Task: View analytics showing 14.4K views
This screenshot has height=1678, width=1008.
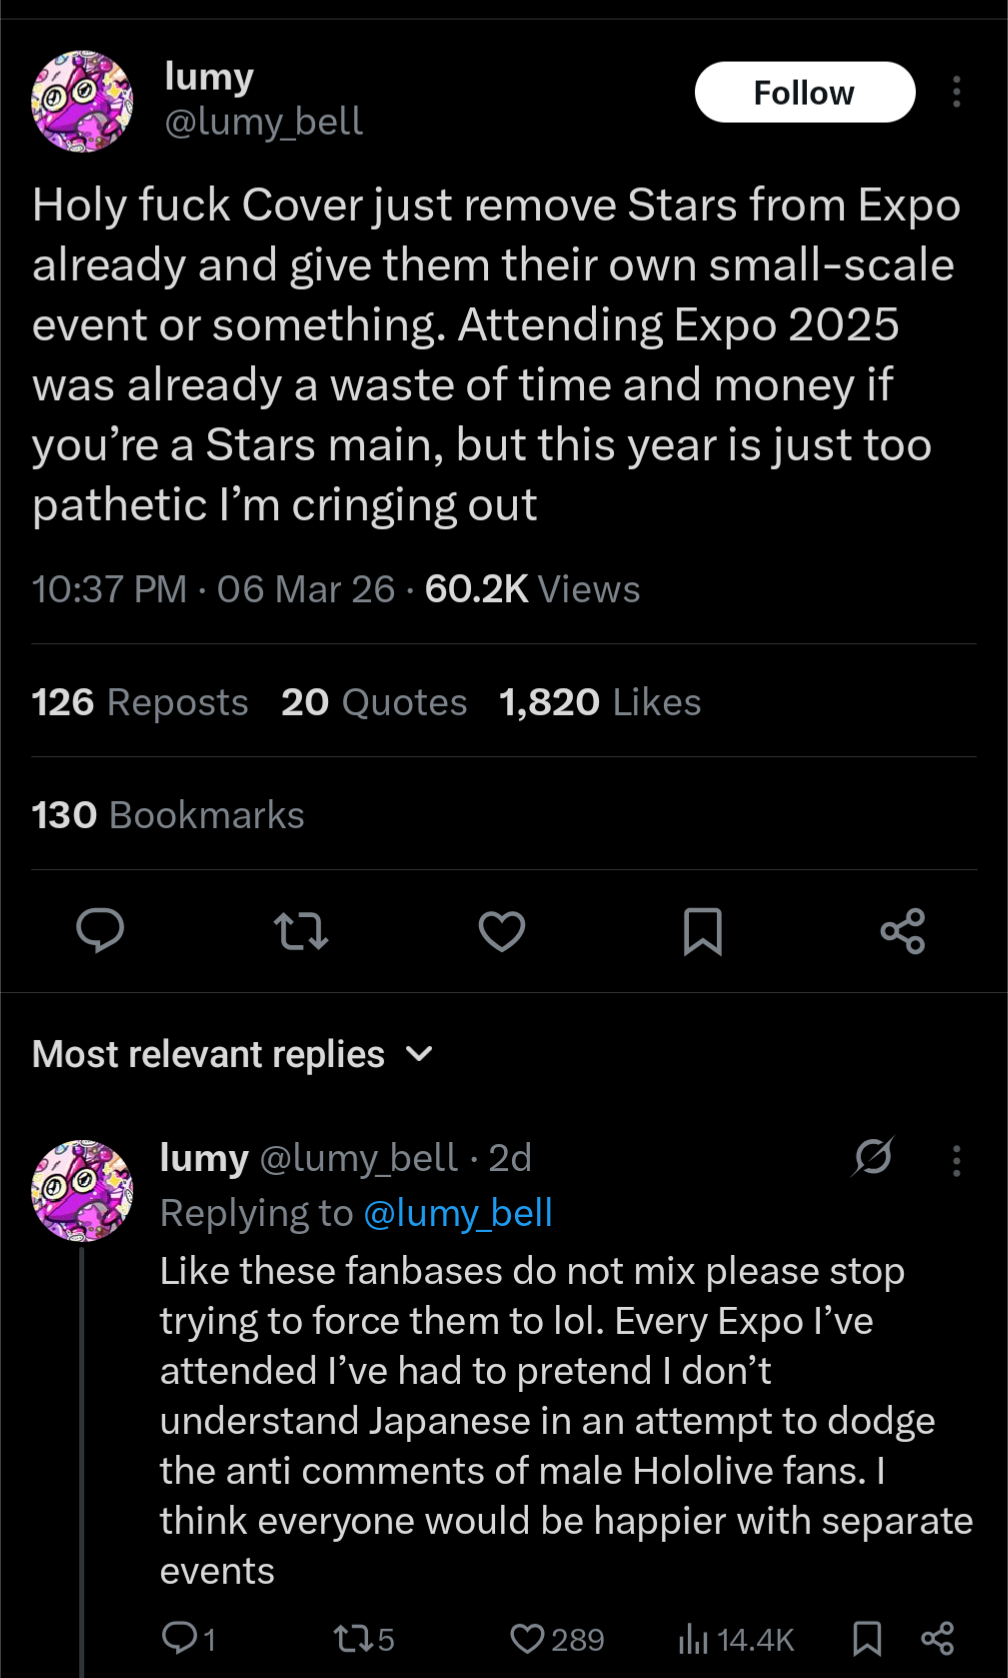Action: click(x=736, y=1639)
